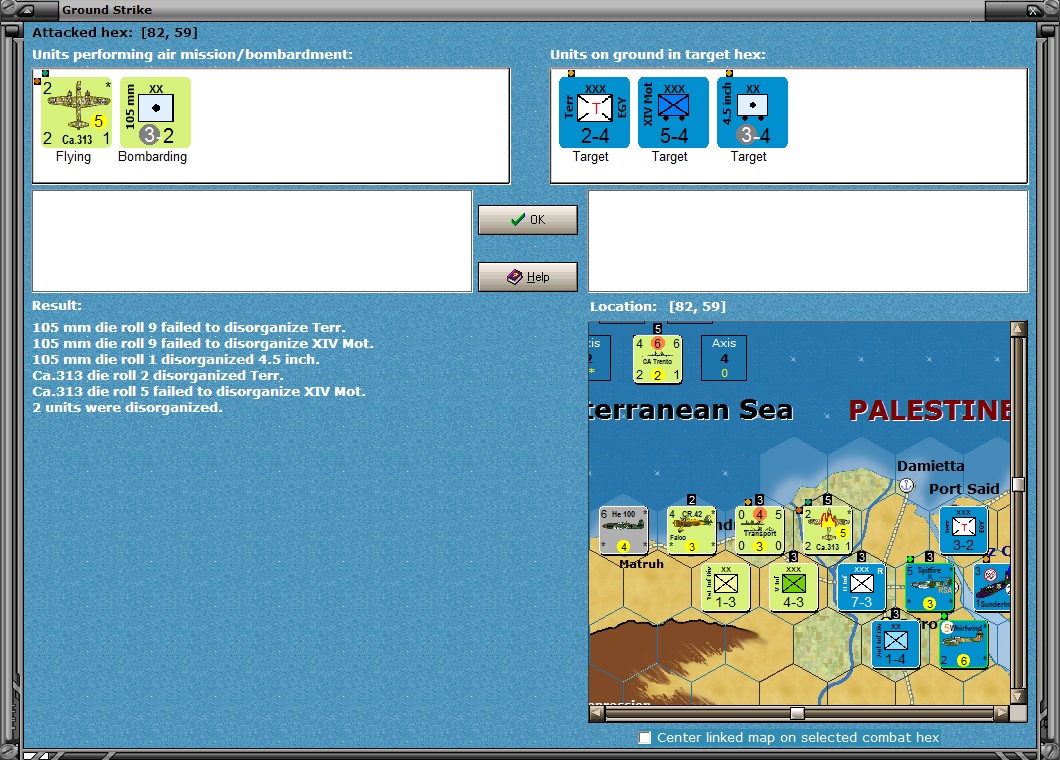Click the map vertical scrollbar up arrow
Screen dimensions: 1060x760
[1018, 329]
